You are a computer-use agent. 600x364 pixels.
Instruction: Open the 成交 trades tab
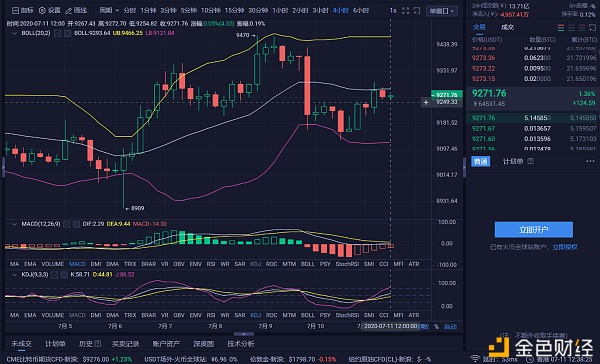pyautogui.click(x=507, y=27)
